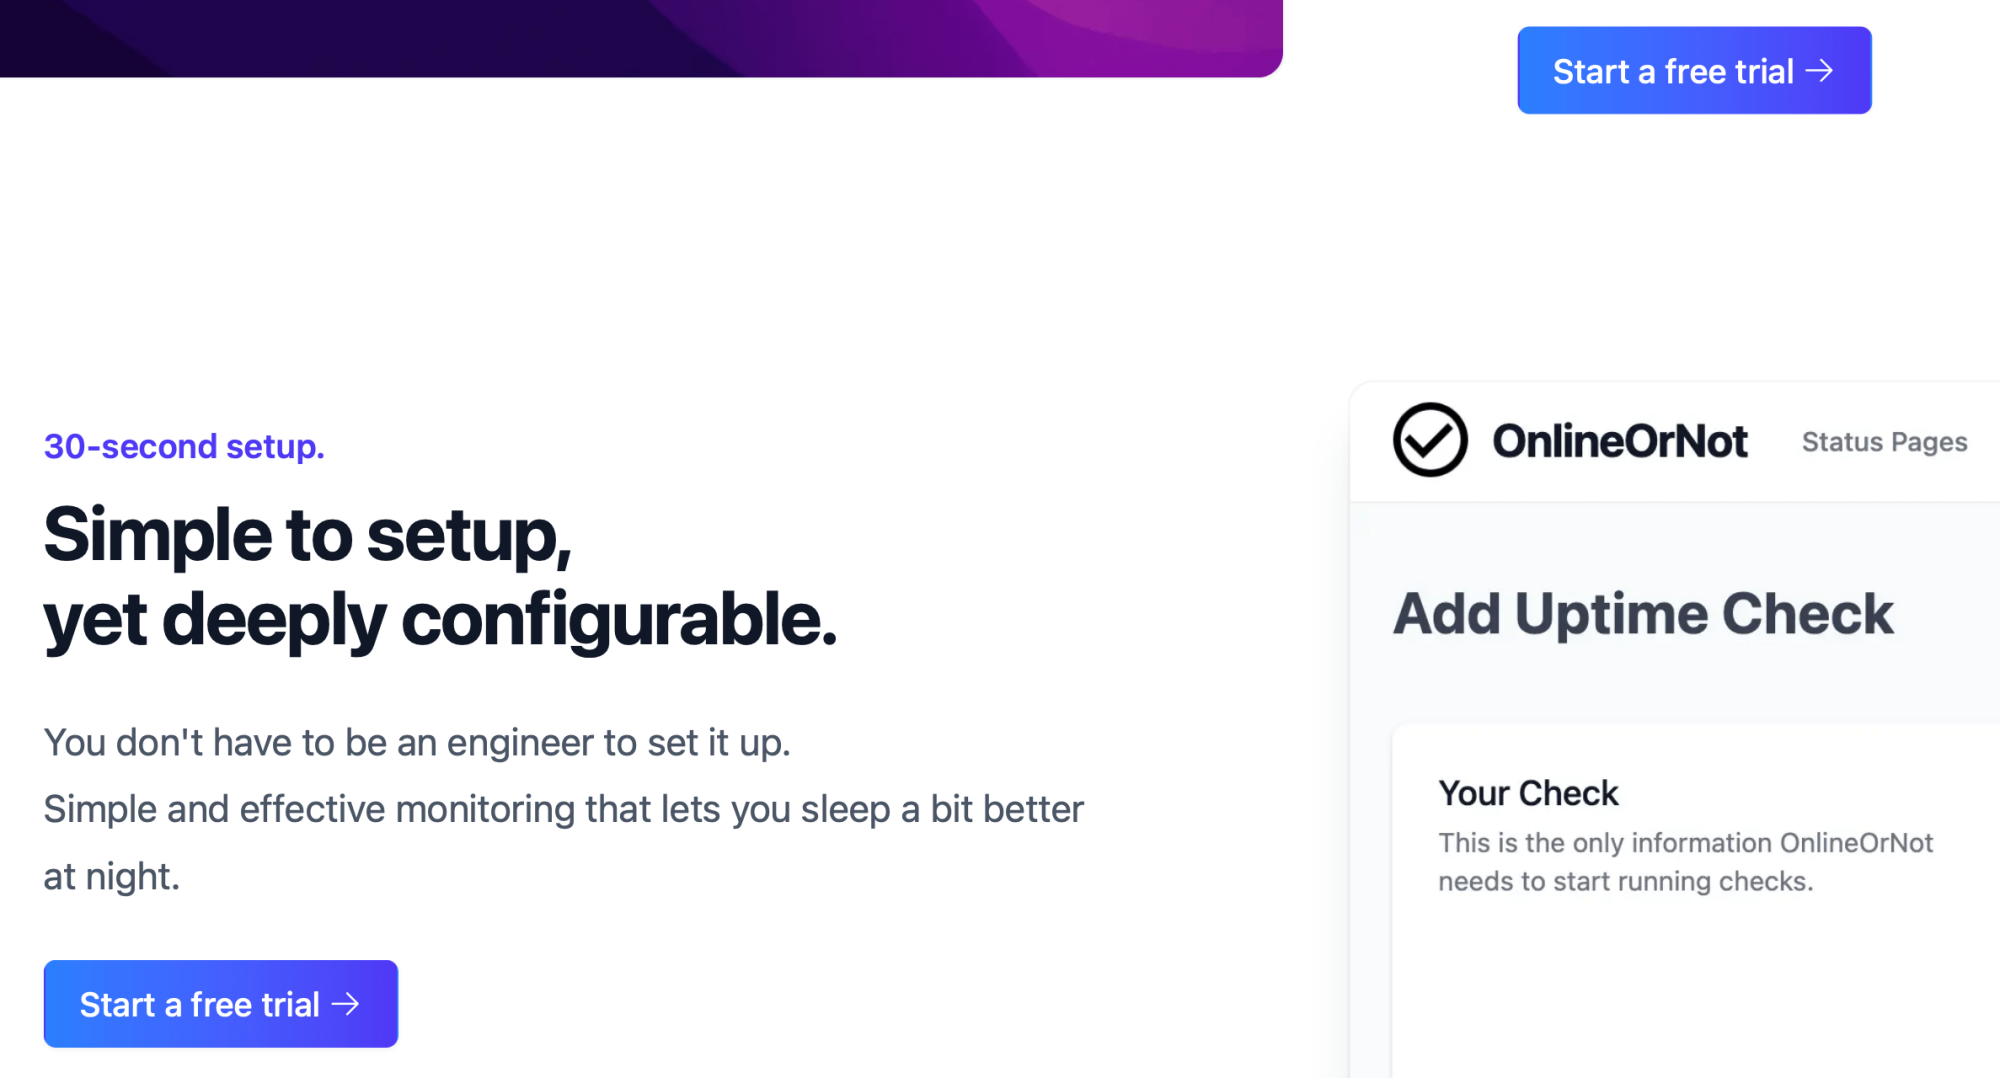Viewport: 2000px width, 1078px height.
Task: Click the only information OnlineOrNot needs description
Action: pos(1686,862)
